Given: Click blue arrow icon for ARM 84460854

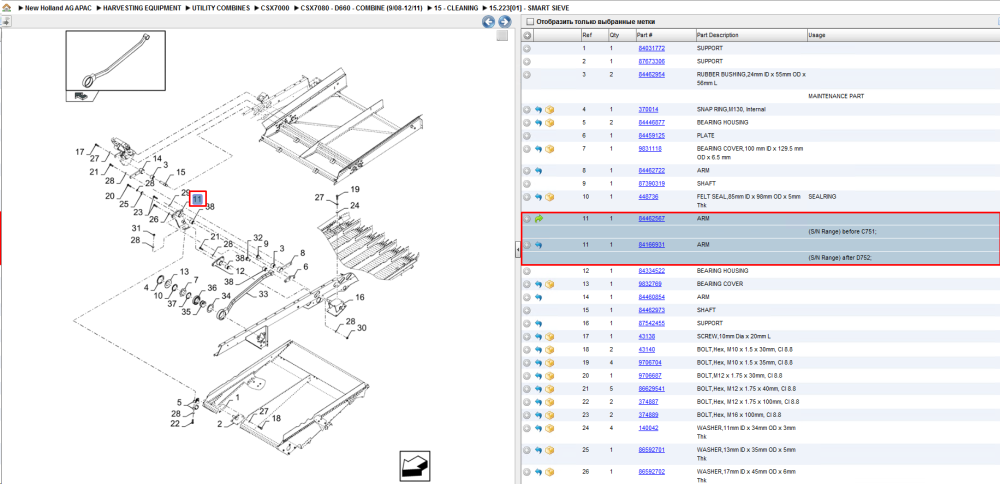Looking at the screenshot, I should 538,297.
